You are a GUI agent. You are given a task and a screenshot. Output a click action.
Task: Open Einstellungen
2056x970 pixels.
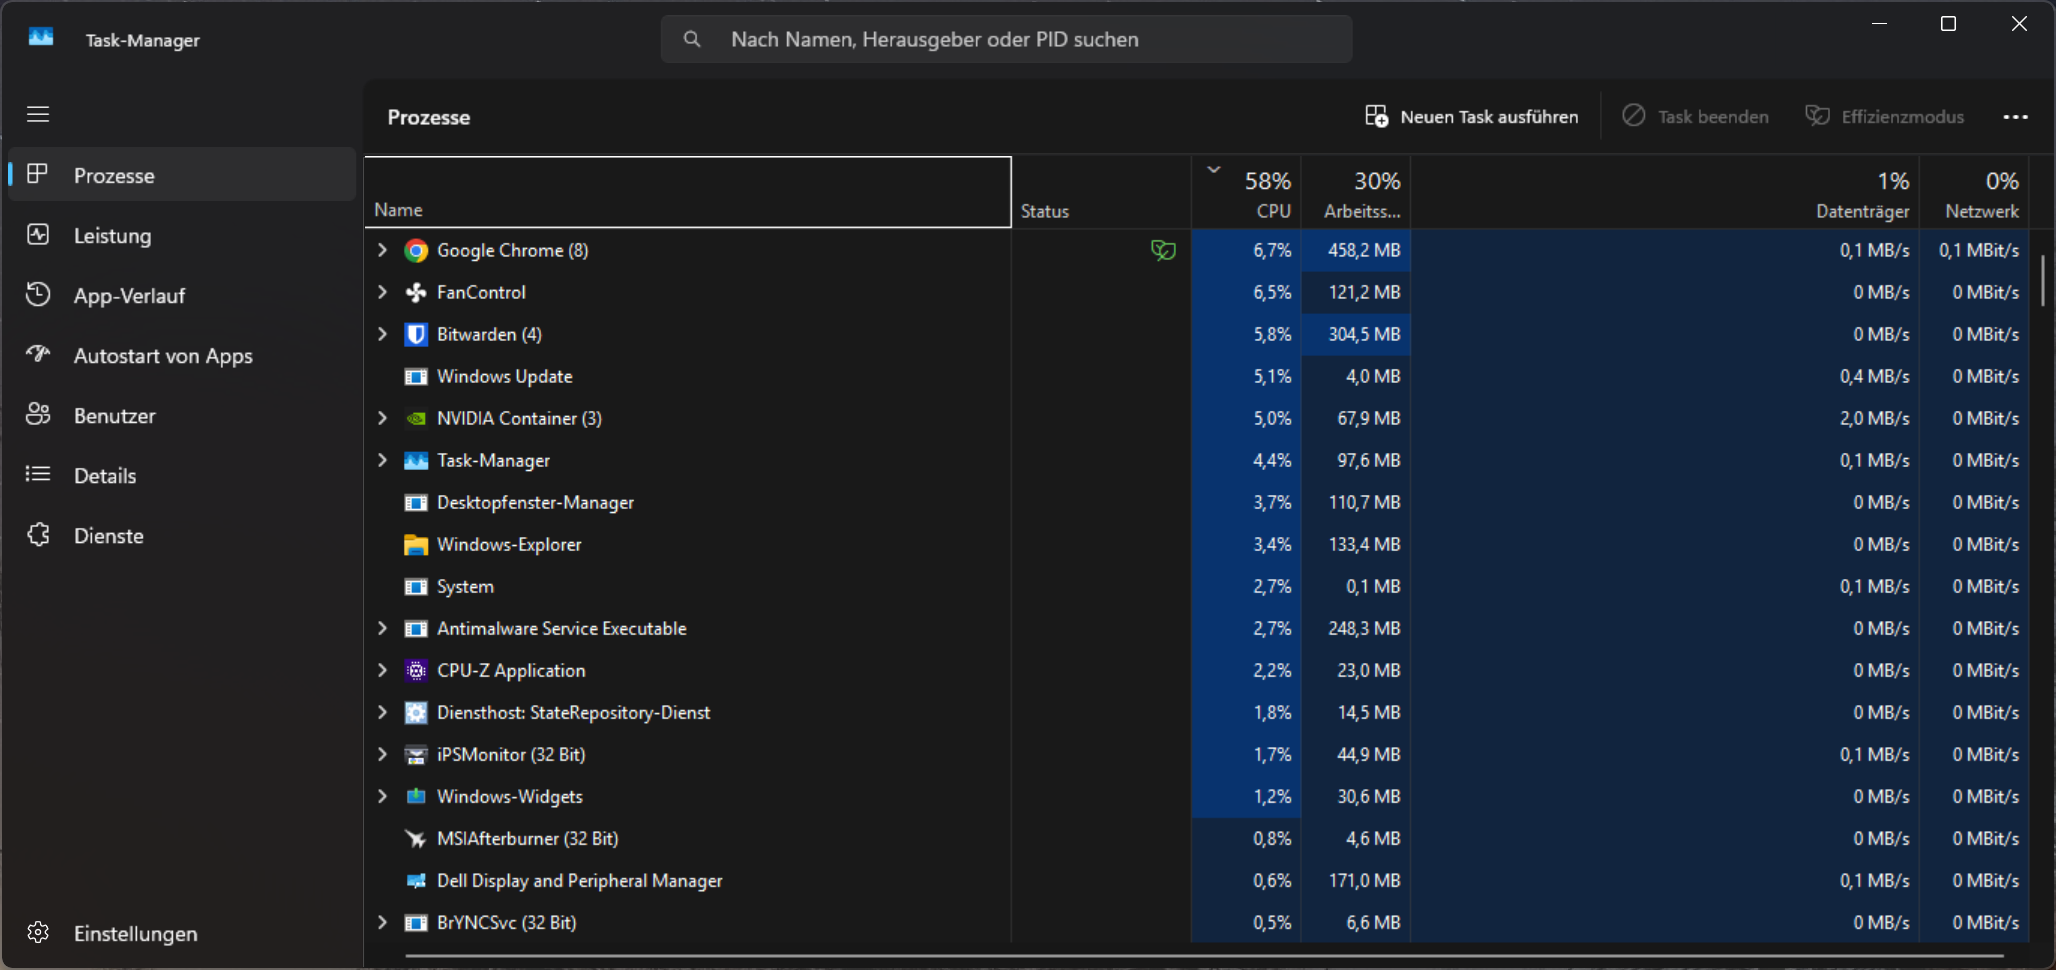click(182, 933)
